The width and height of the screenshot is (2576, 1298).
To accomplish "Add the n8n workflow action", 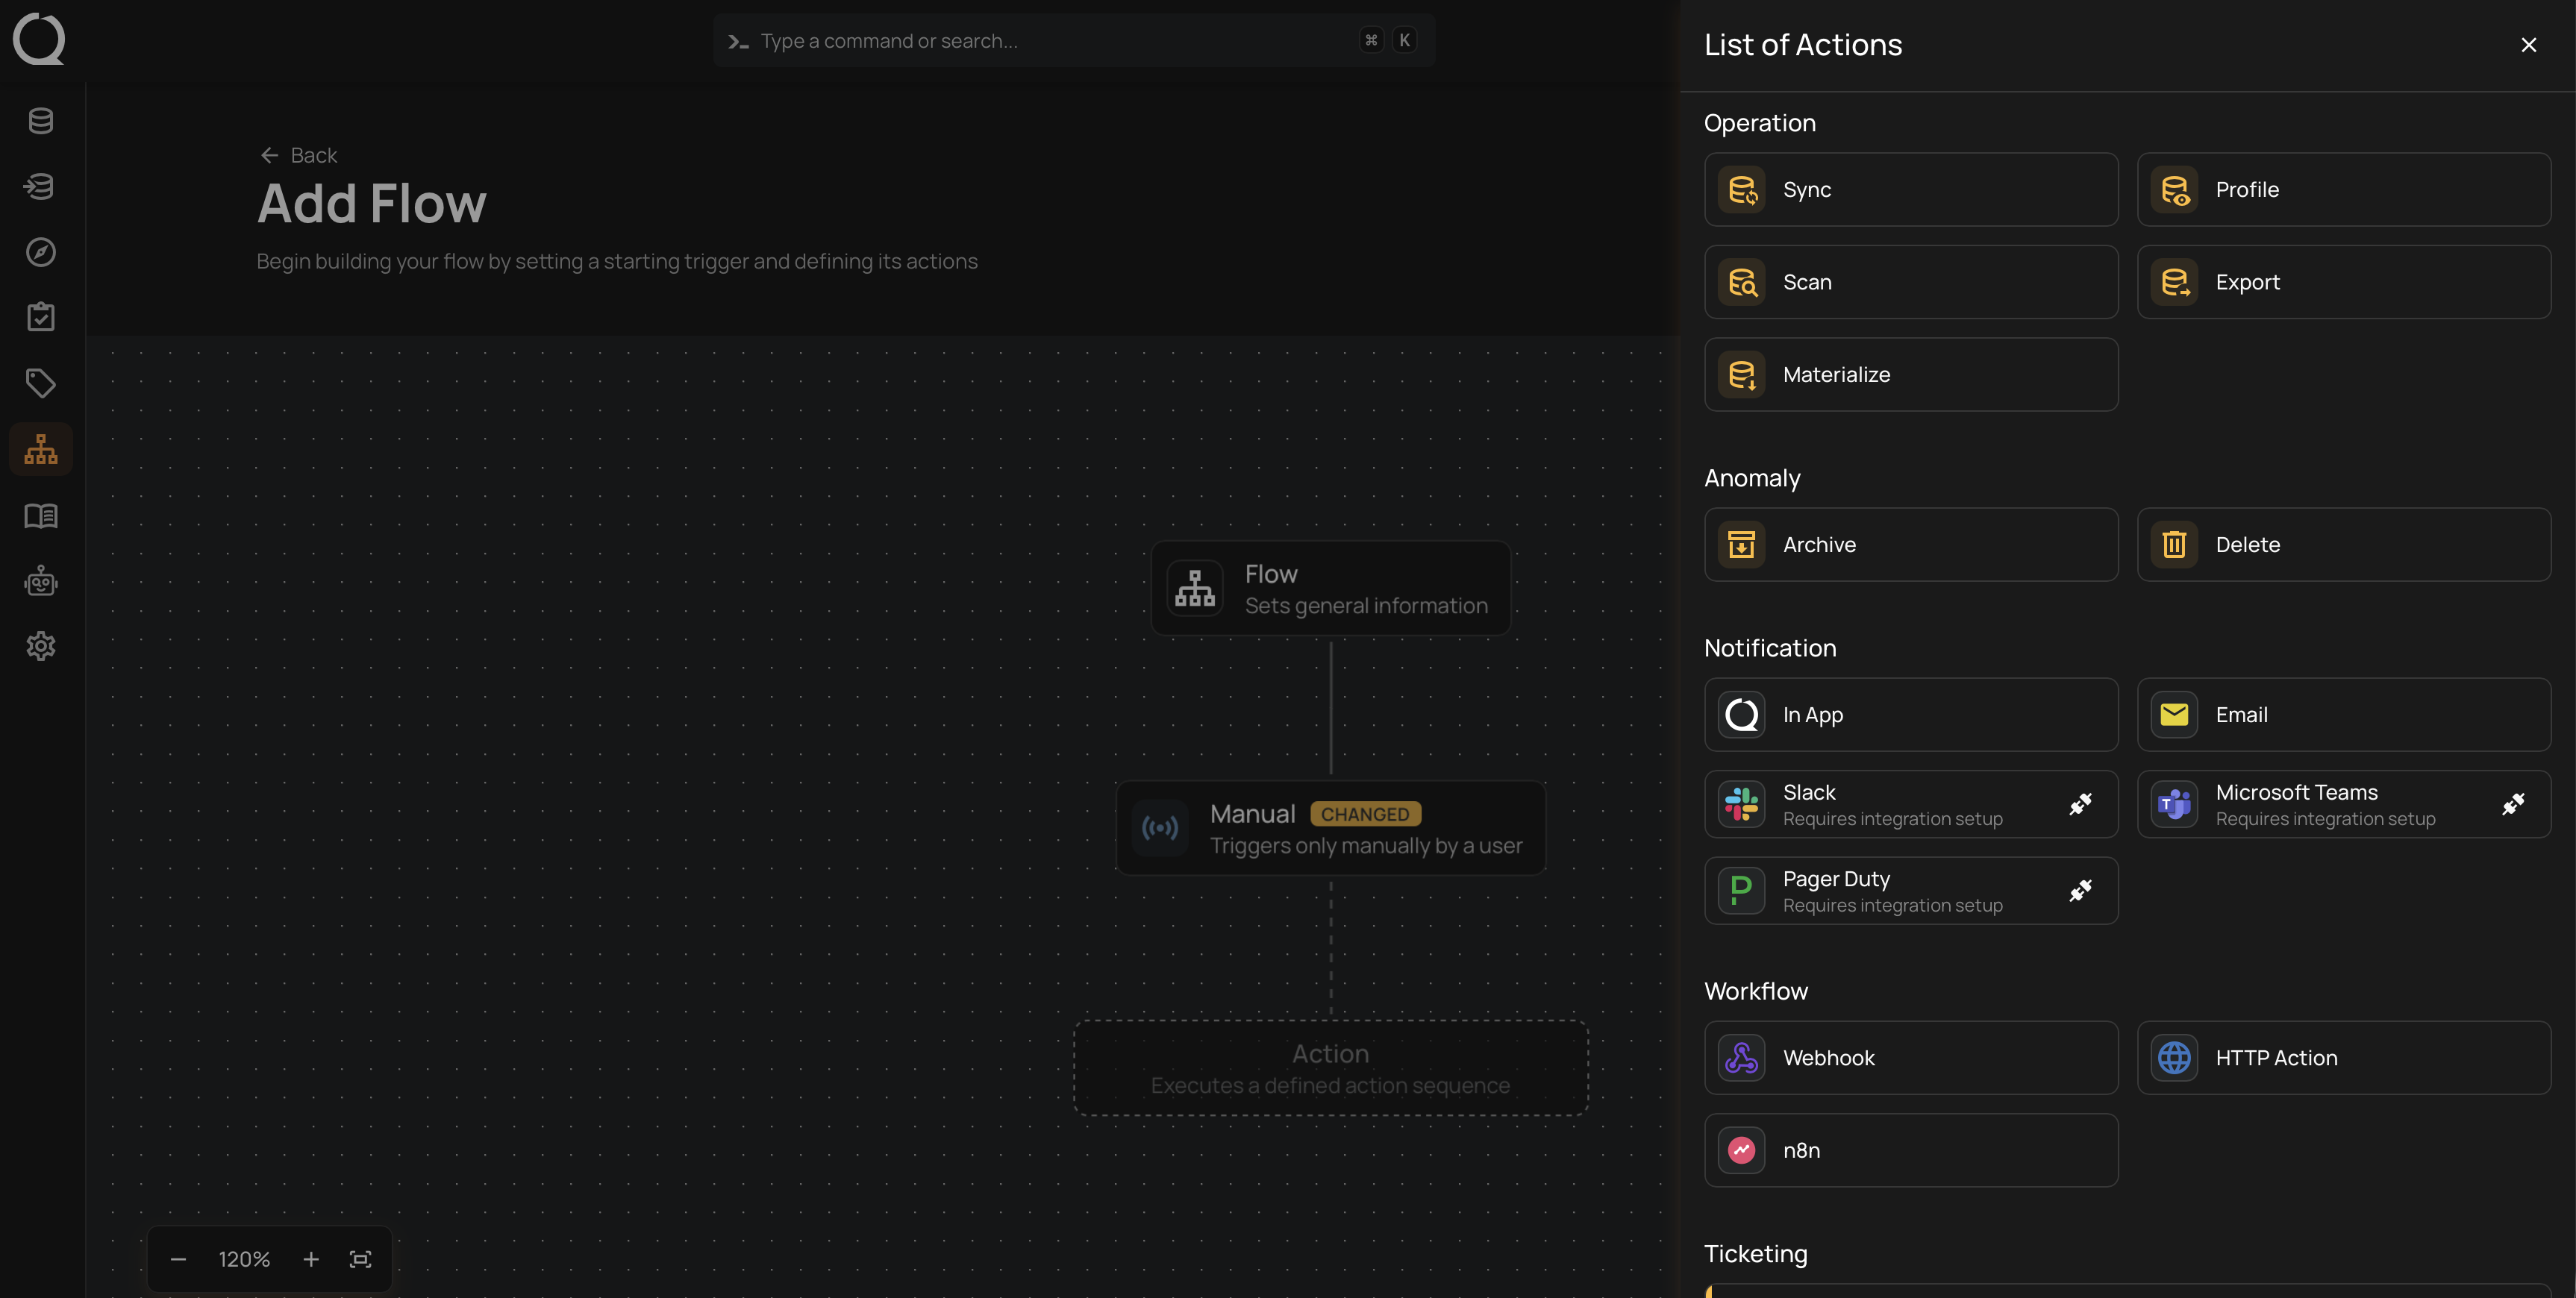I will pyautogui.click(x=1911, y=1150).
